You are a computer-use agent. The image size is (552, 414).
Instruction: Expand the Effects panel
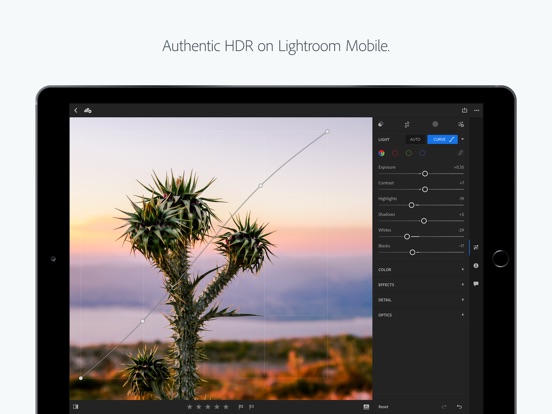[421, 284]
